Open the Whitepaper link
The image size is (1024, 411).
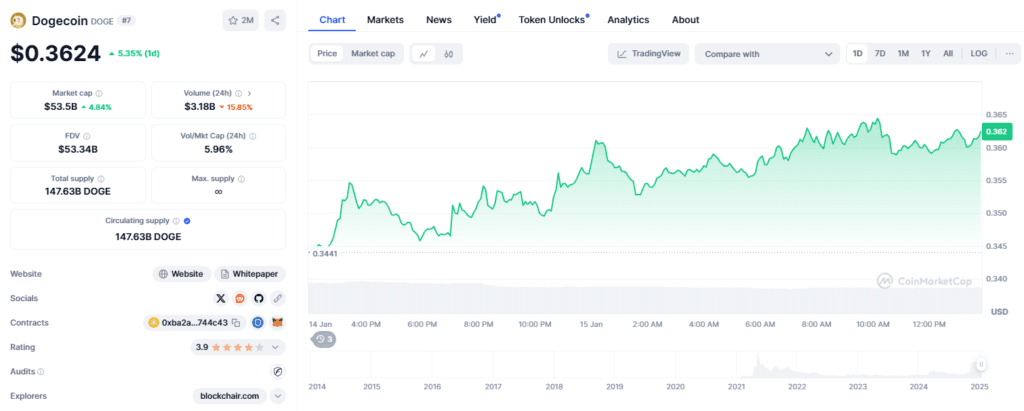[x=250, y=274]
